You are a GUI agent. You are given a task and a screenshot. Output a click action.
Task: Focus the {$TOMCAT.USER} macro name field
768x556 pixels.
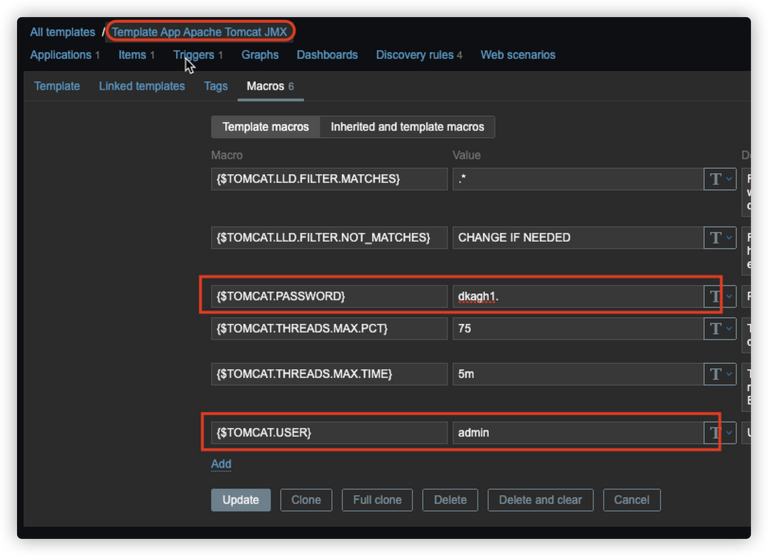click(x=329, y=433)
